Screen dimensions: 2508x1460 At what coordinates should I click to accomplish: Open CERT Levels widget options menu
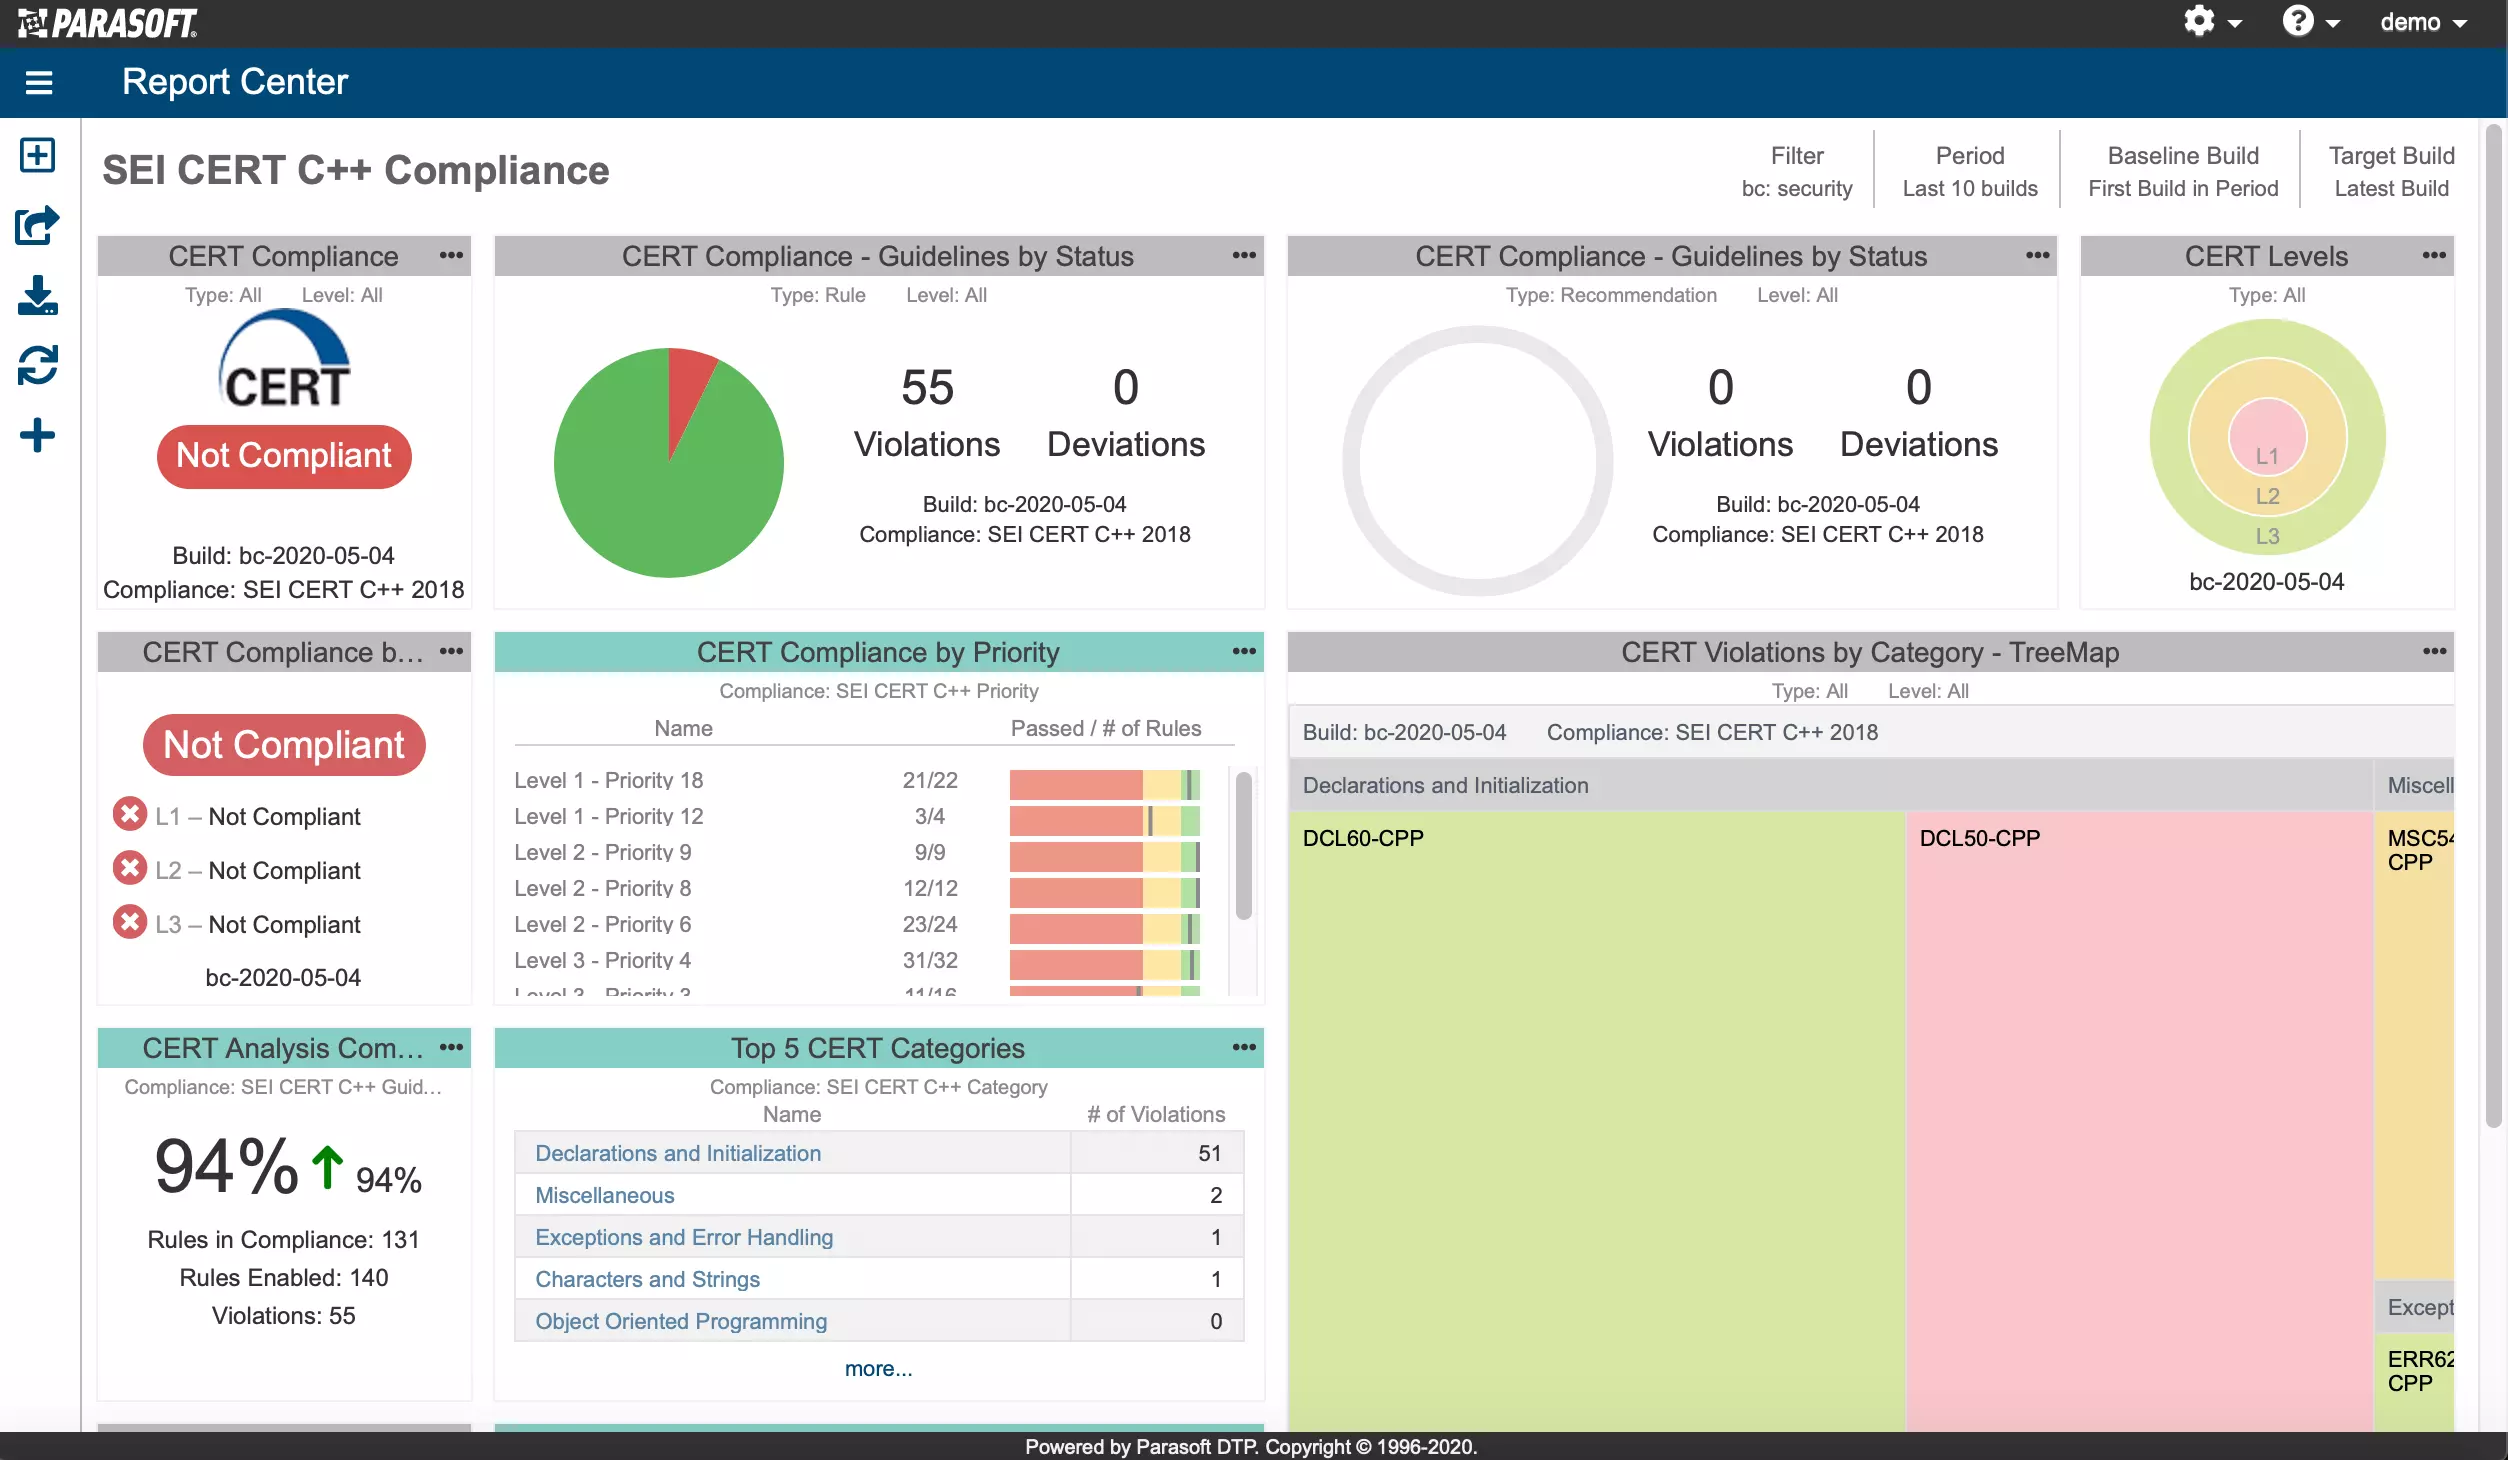[2434, 256]
